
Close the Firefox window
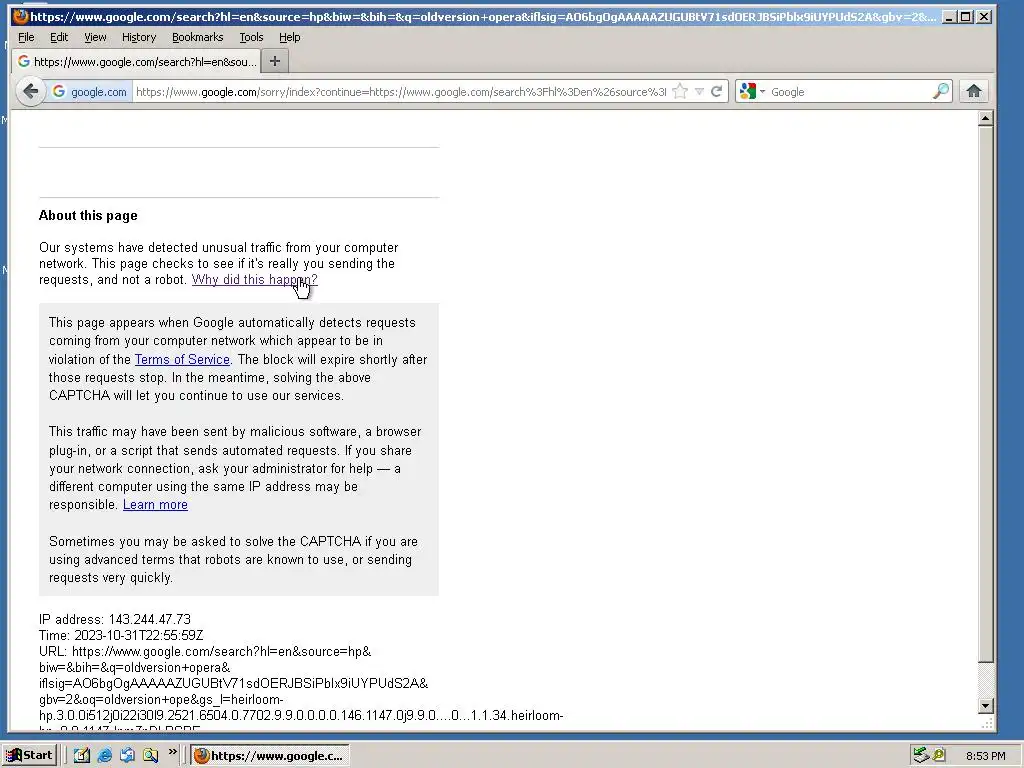984,16
